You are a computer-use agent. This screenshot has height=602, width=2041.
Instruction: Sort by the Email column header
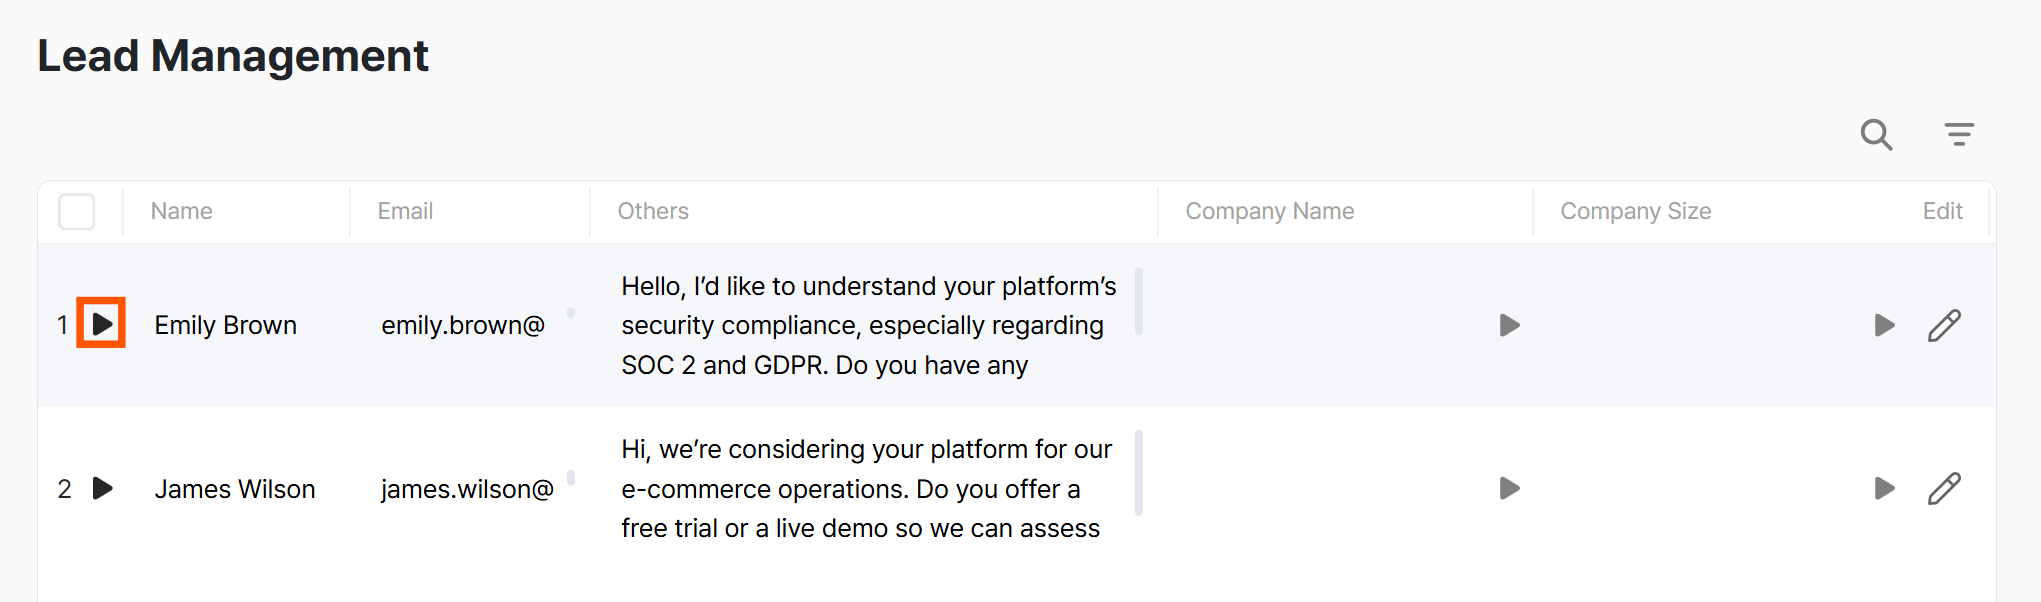point(405,211)
